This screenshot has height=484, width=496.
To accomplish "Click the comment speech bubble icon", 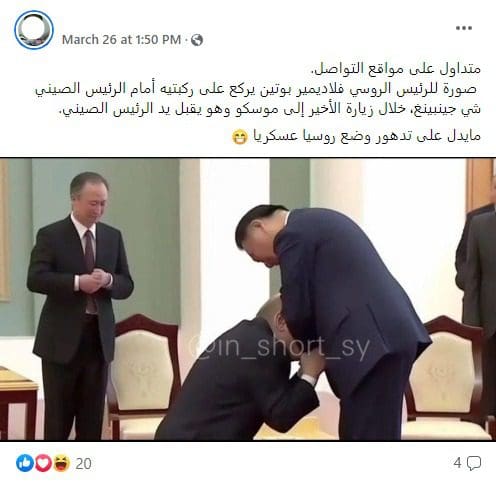I will pyautogui.click(x=473, y=463).
